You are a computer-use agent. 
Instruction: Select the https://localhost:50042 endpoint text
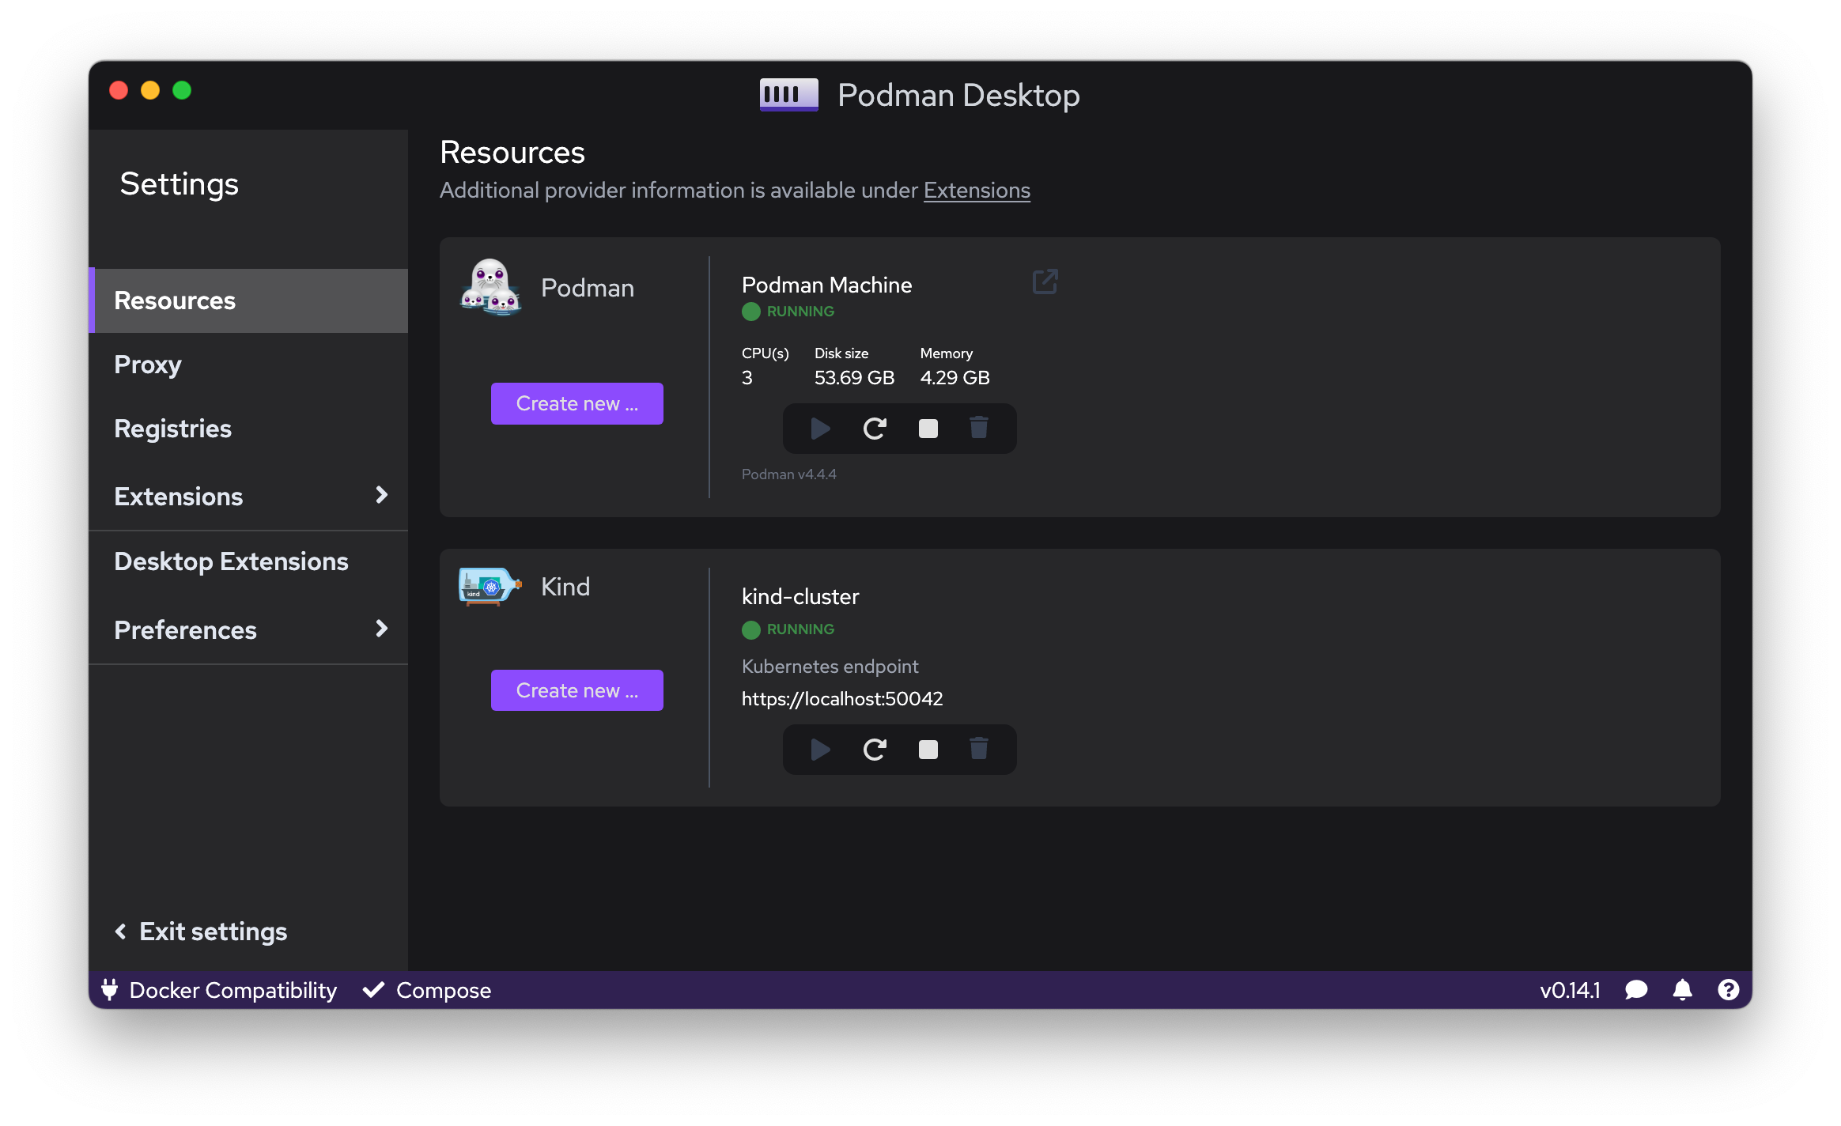pos(842,699)
